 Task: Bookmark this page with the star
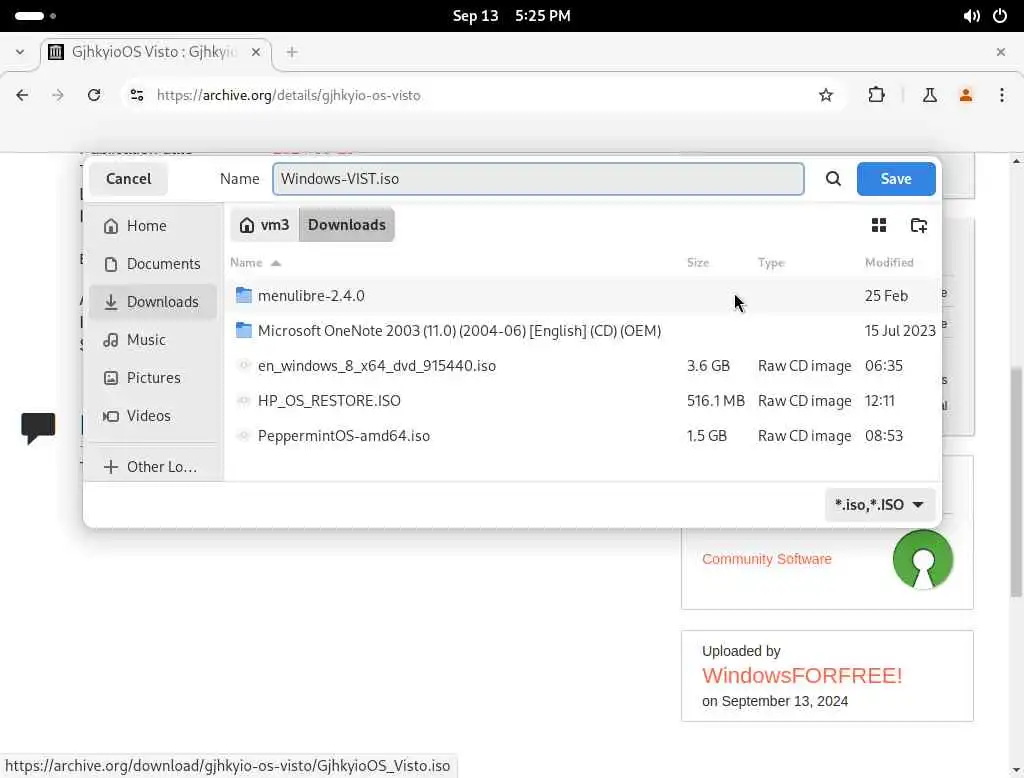coord(825,95)
